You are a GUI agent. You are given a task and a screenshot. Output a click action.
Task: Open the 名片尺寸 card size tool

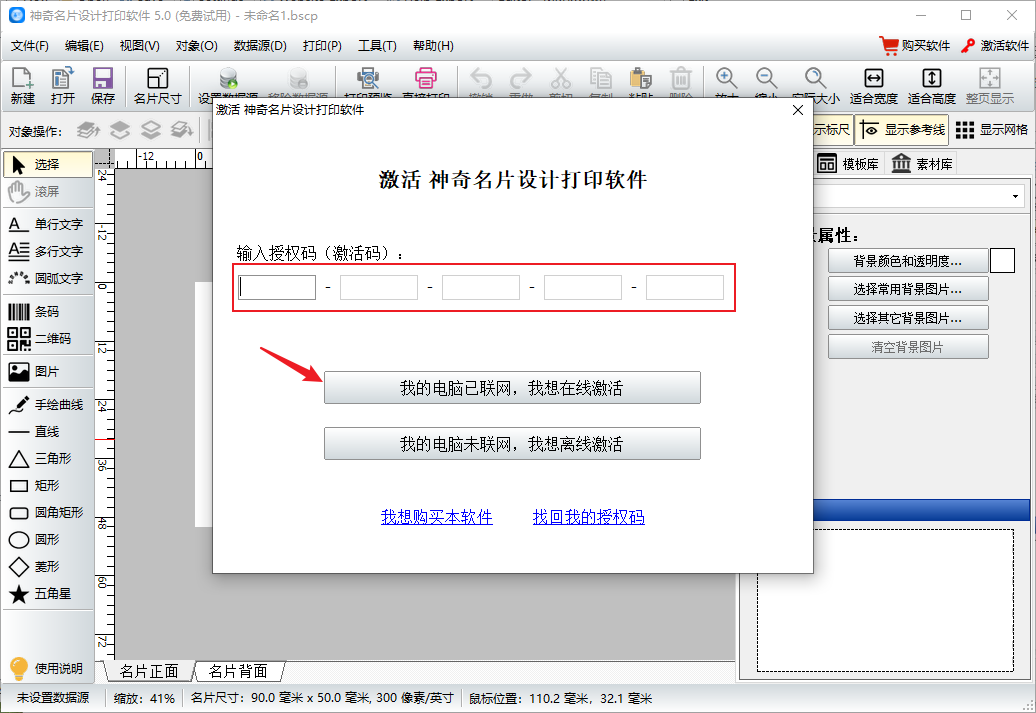coord(157,85)
